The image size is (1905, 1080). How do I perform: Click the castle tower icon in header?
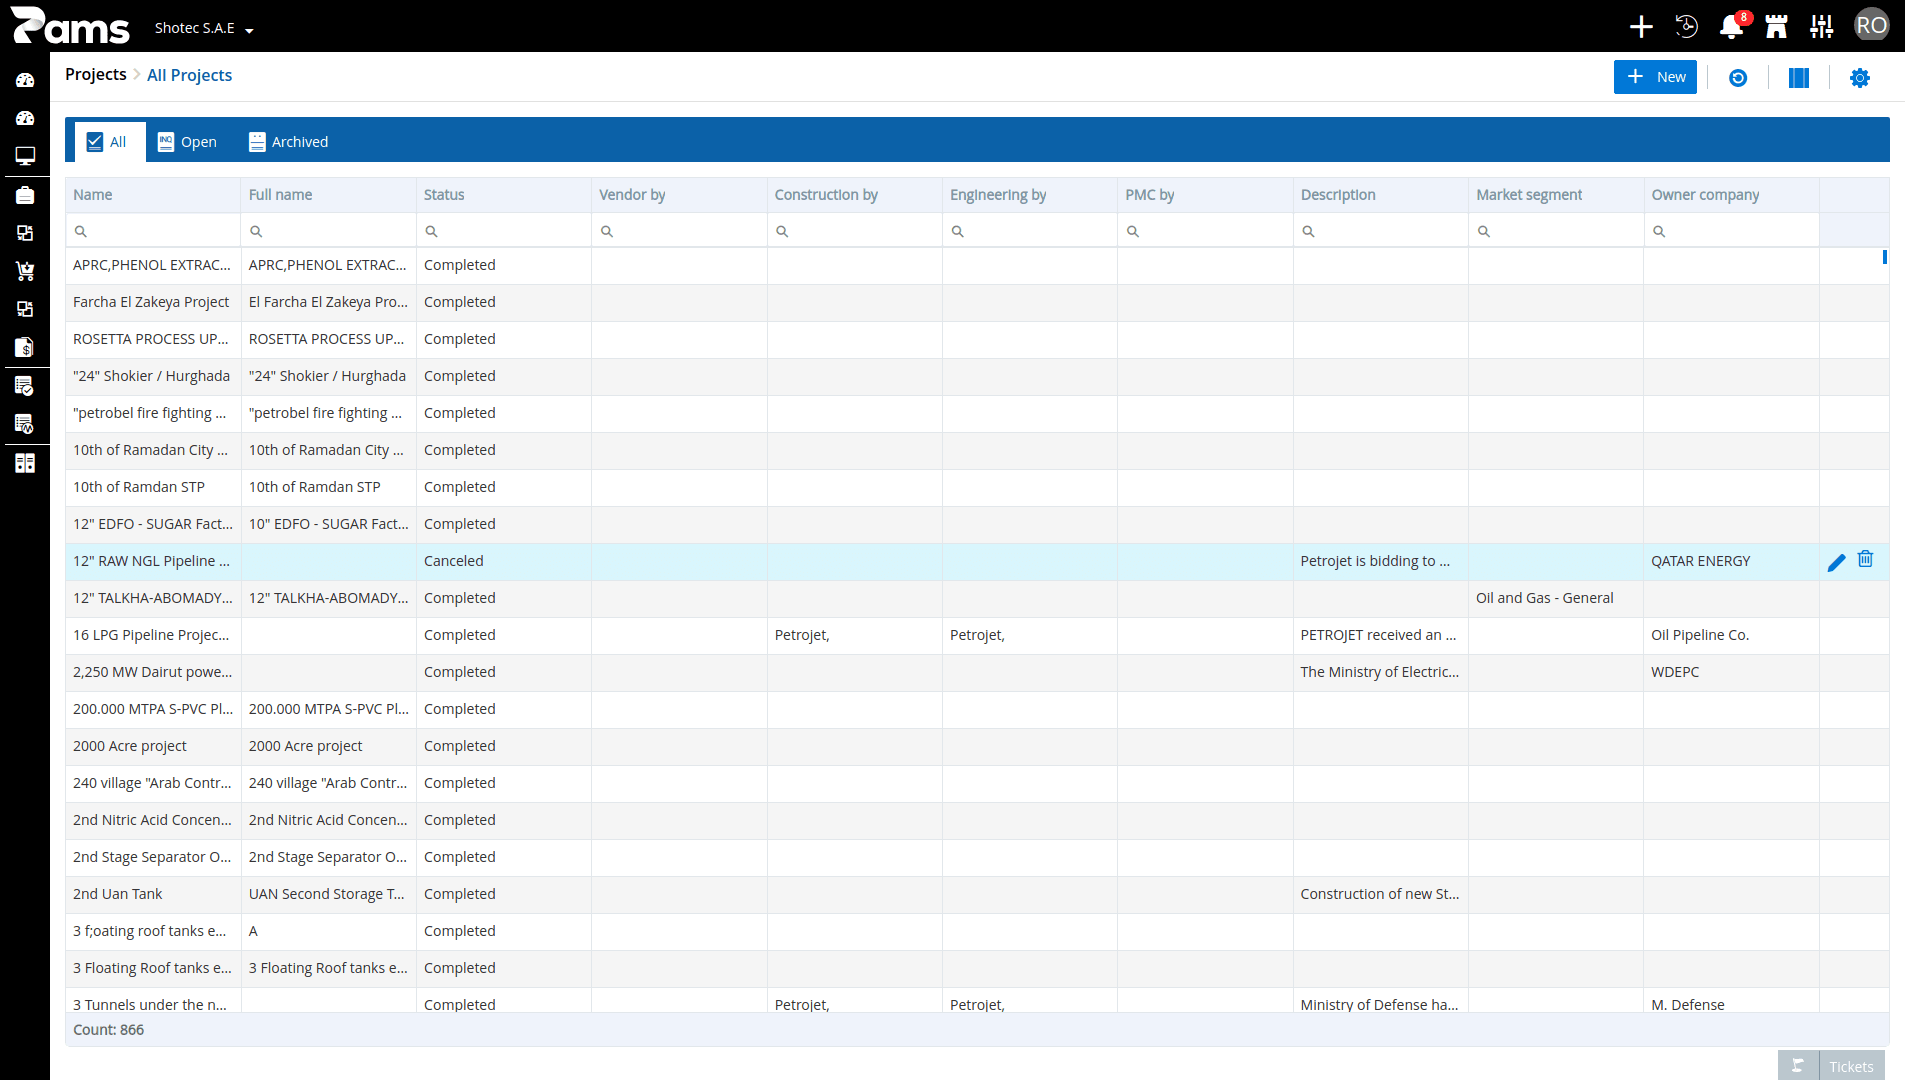click(x=1777, y=26)
